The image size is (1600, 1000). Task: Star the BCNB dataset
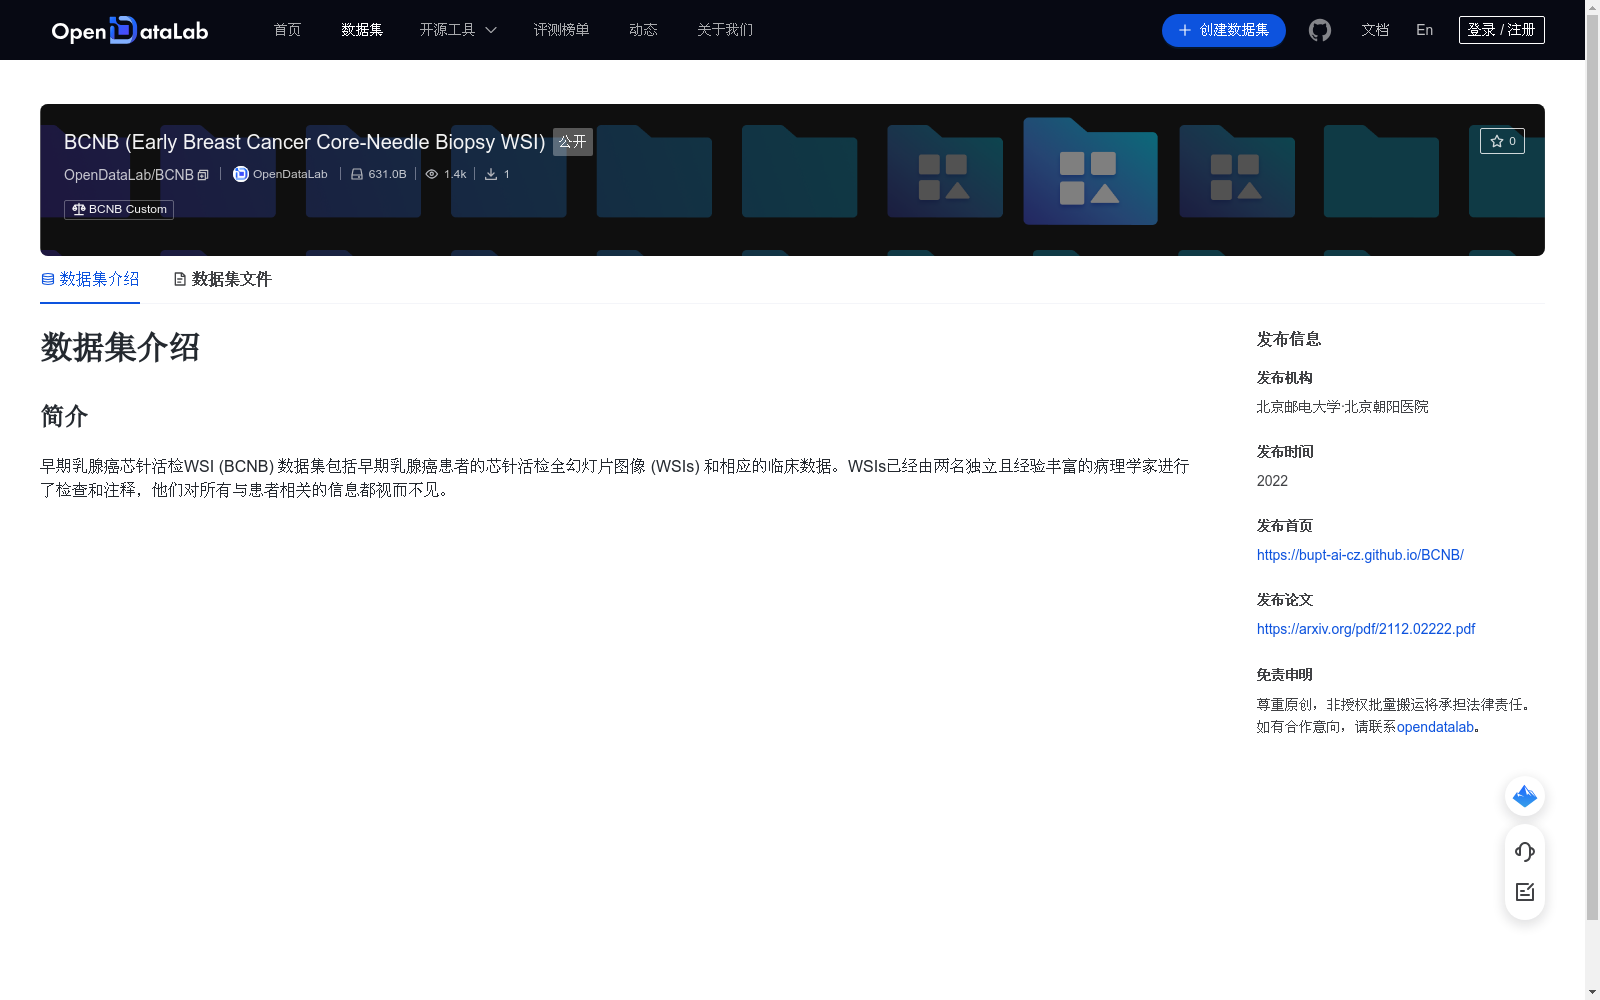[x=1502, y=141]
